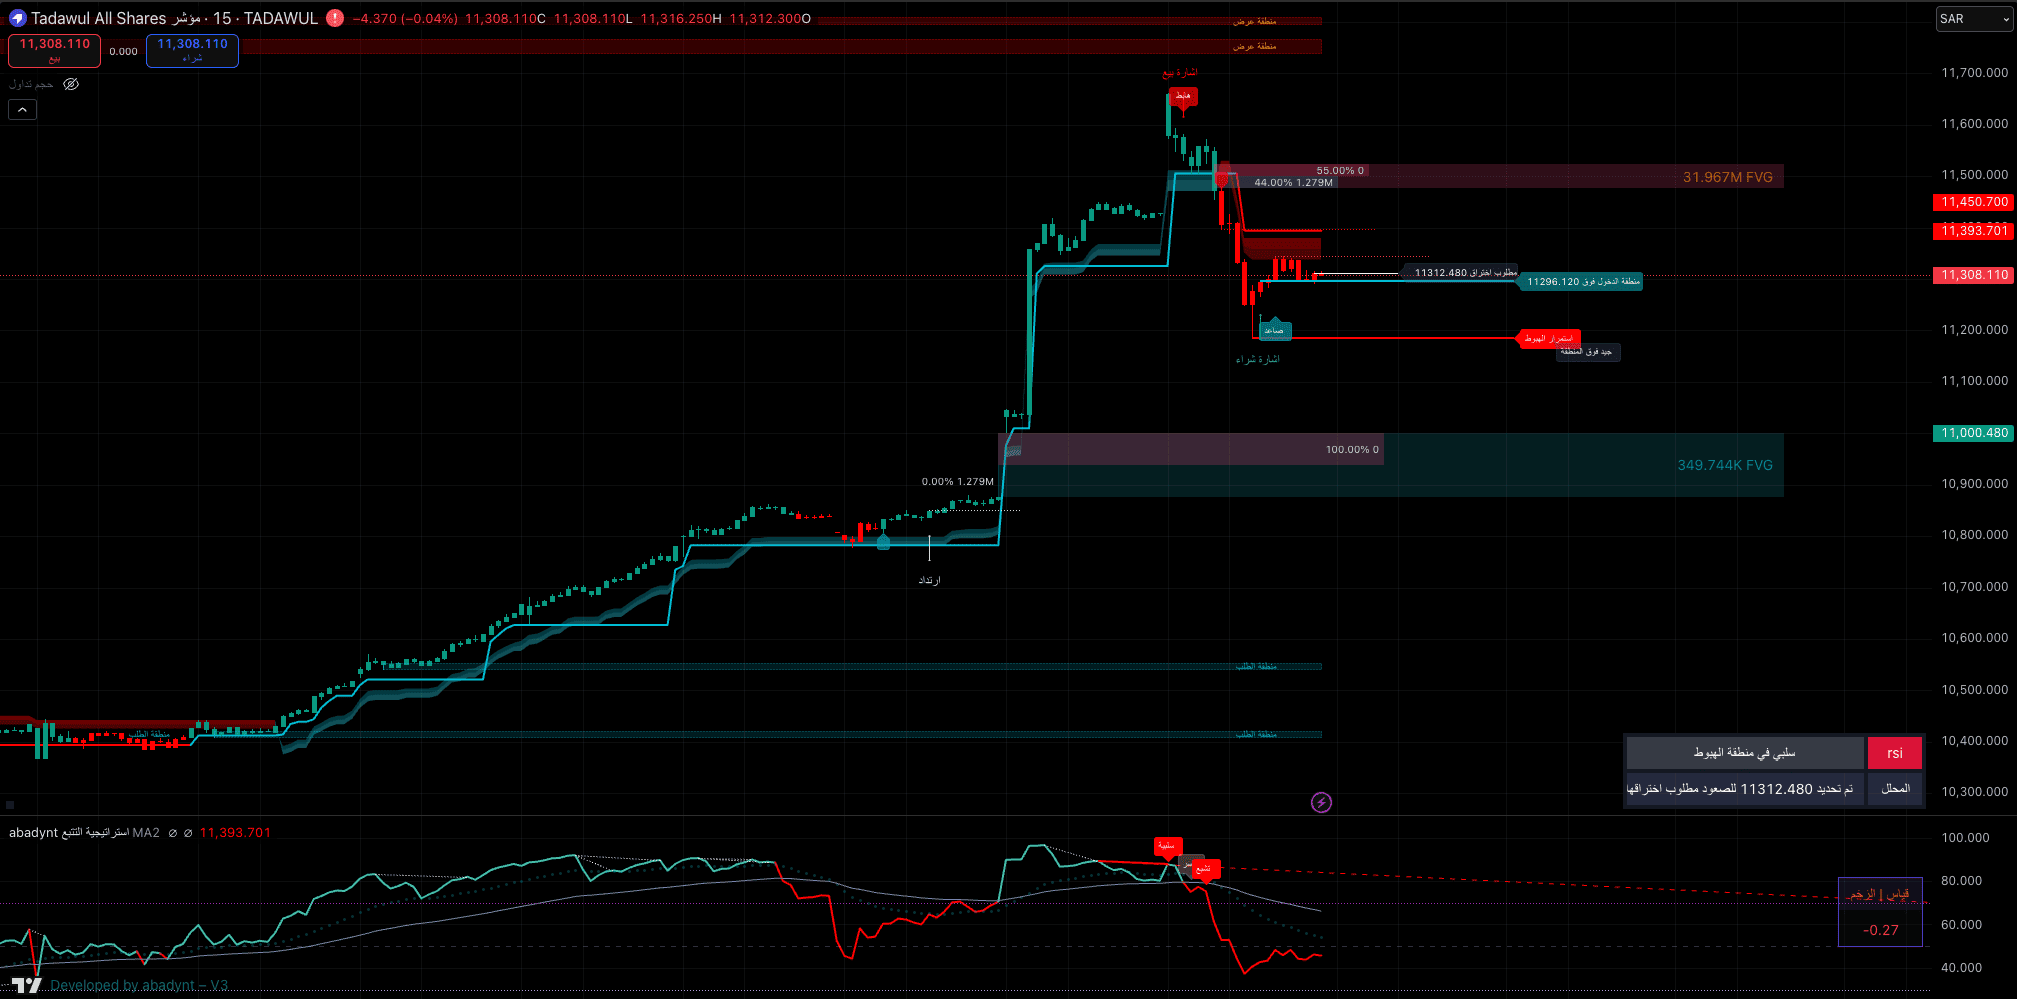Click the 11,000.480 green price axis label
Image resolution: width=2017 pixels, height=999 pixels.
click(x=1973, y=433)
